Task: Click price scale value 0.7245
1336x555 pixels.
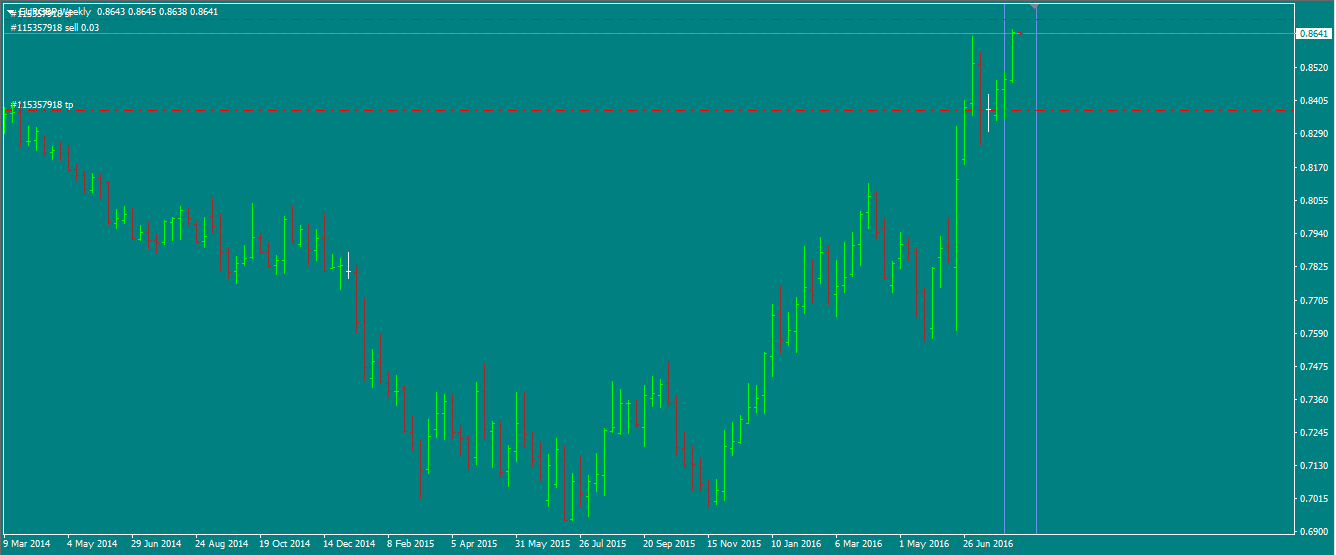Action: click(1313, 433)
